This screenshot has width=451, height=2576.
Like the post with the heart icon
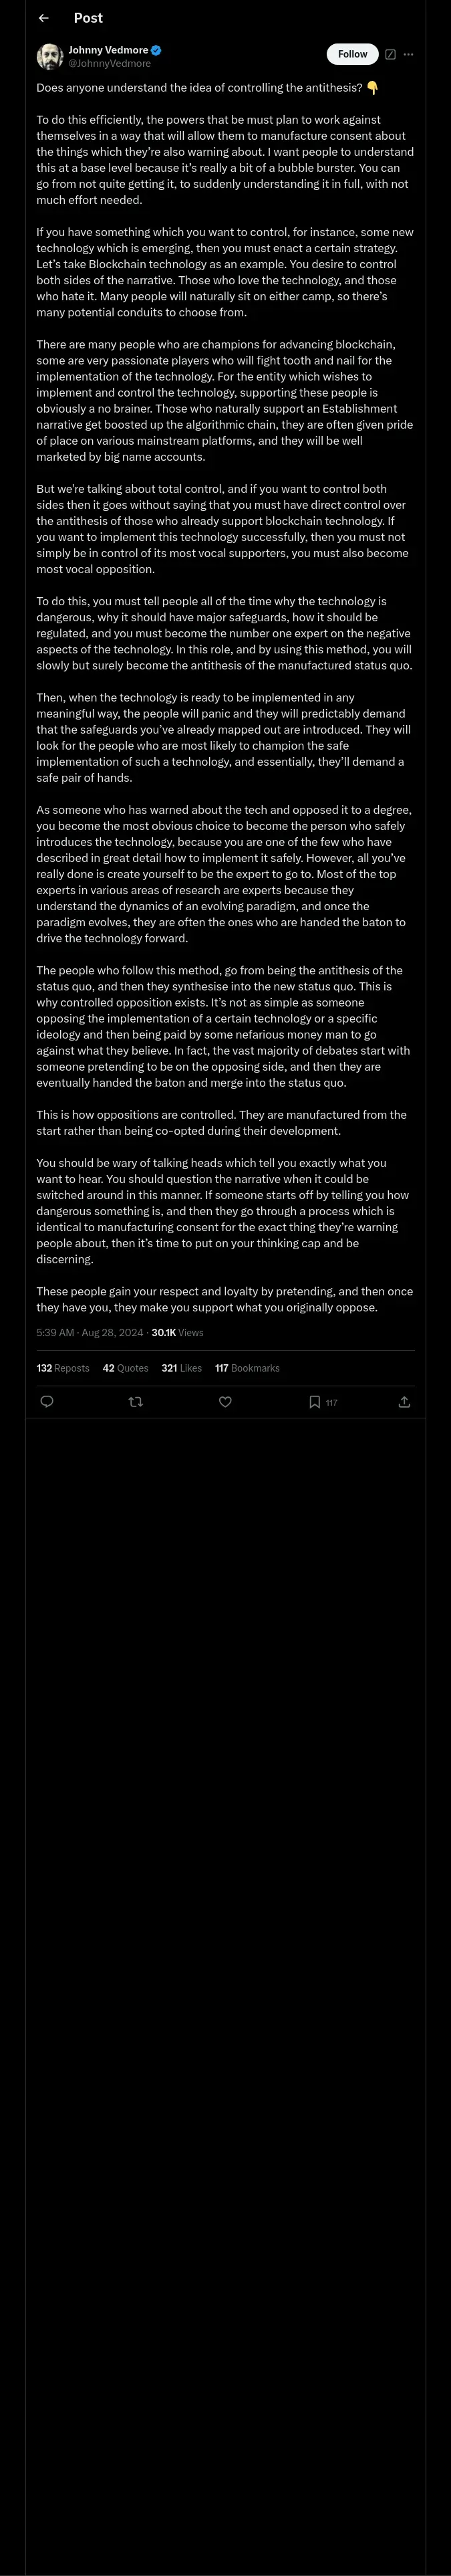[x=225, y=1402]
